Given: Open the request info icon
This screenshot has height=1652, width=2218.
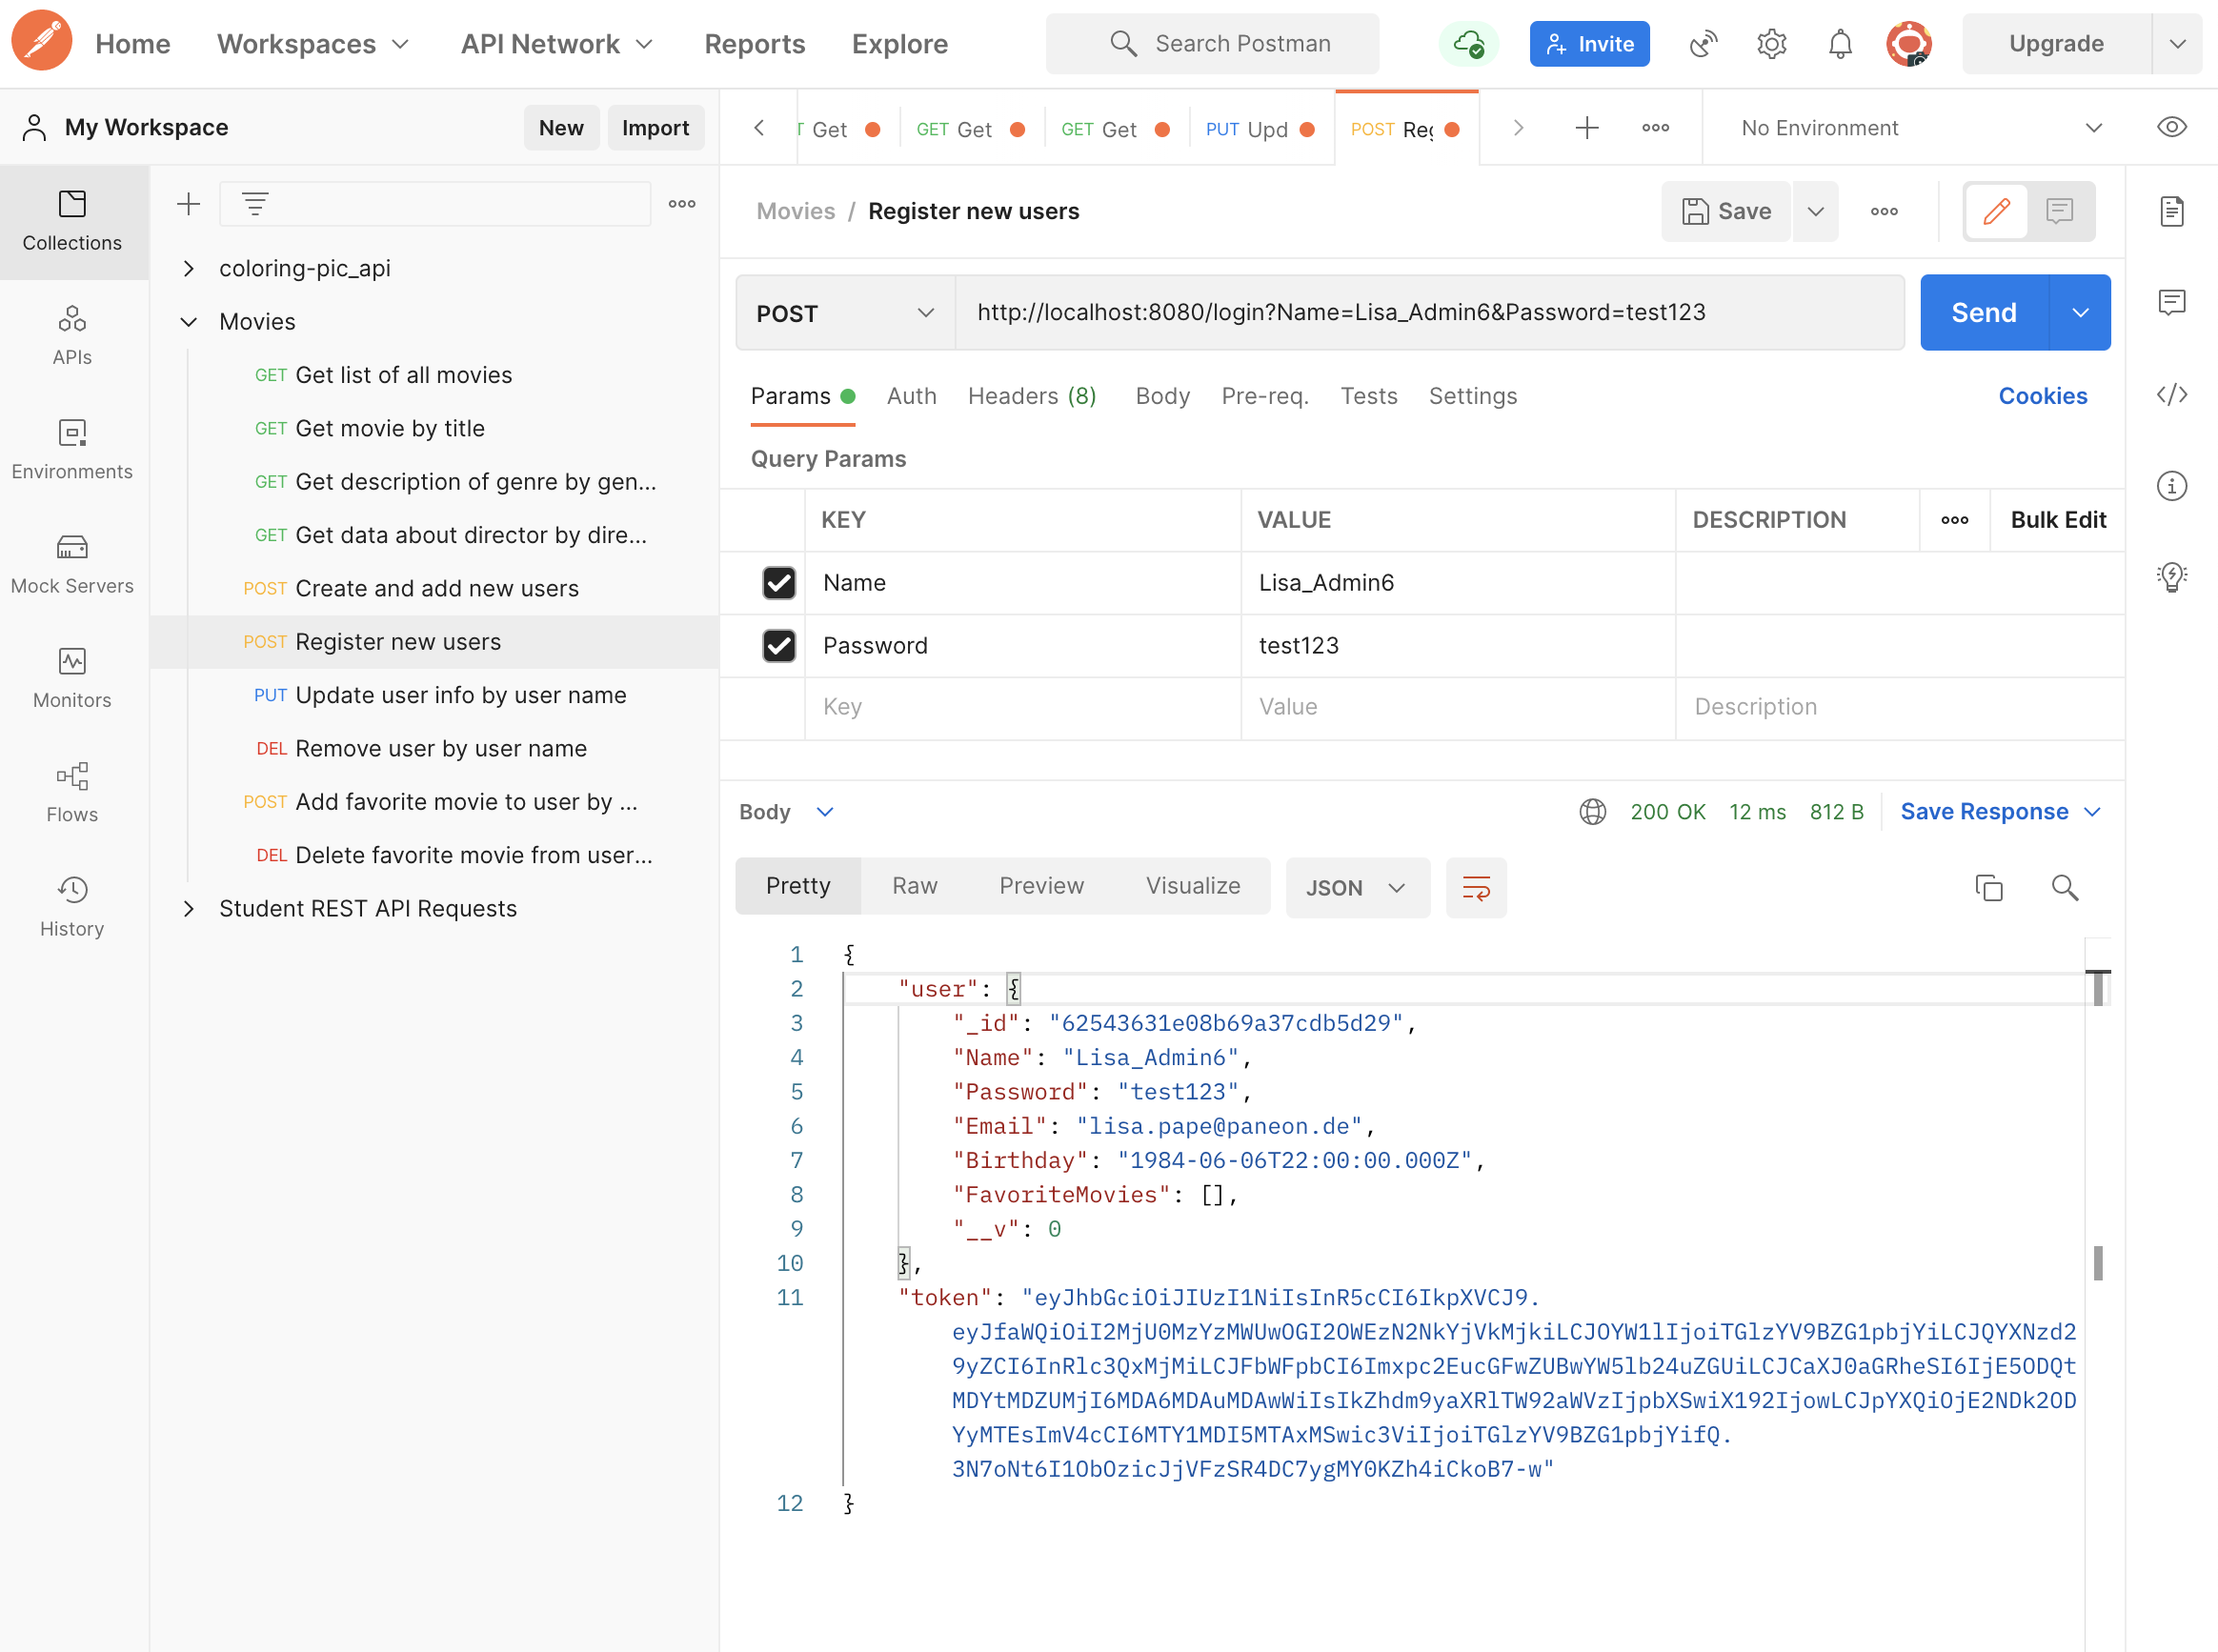Looking at the screenshot, I should tap(2171, 486).
